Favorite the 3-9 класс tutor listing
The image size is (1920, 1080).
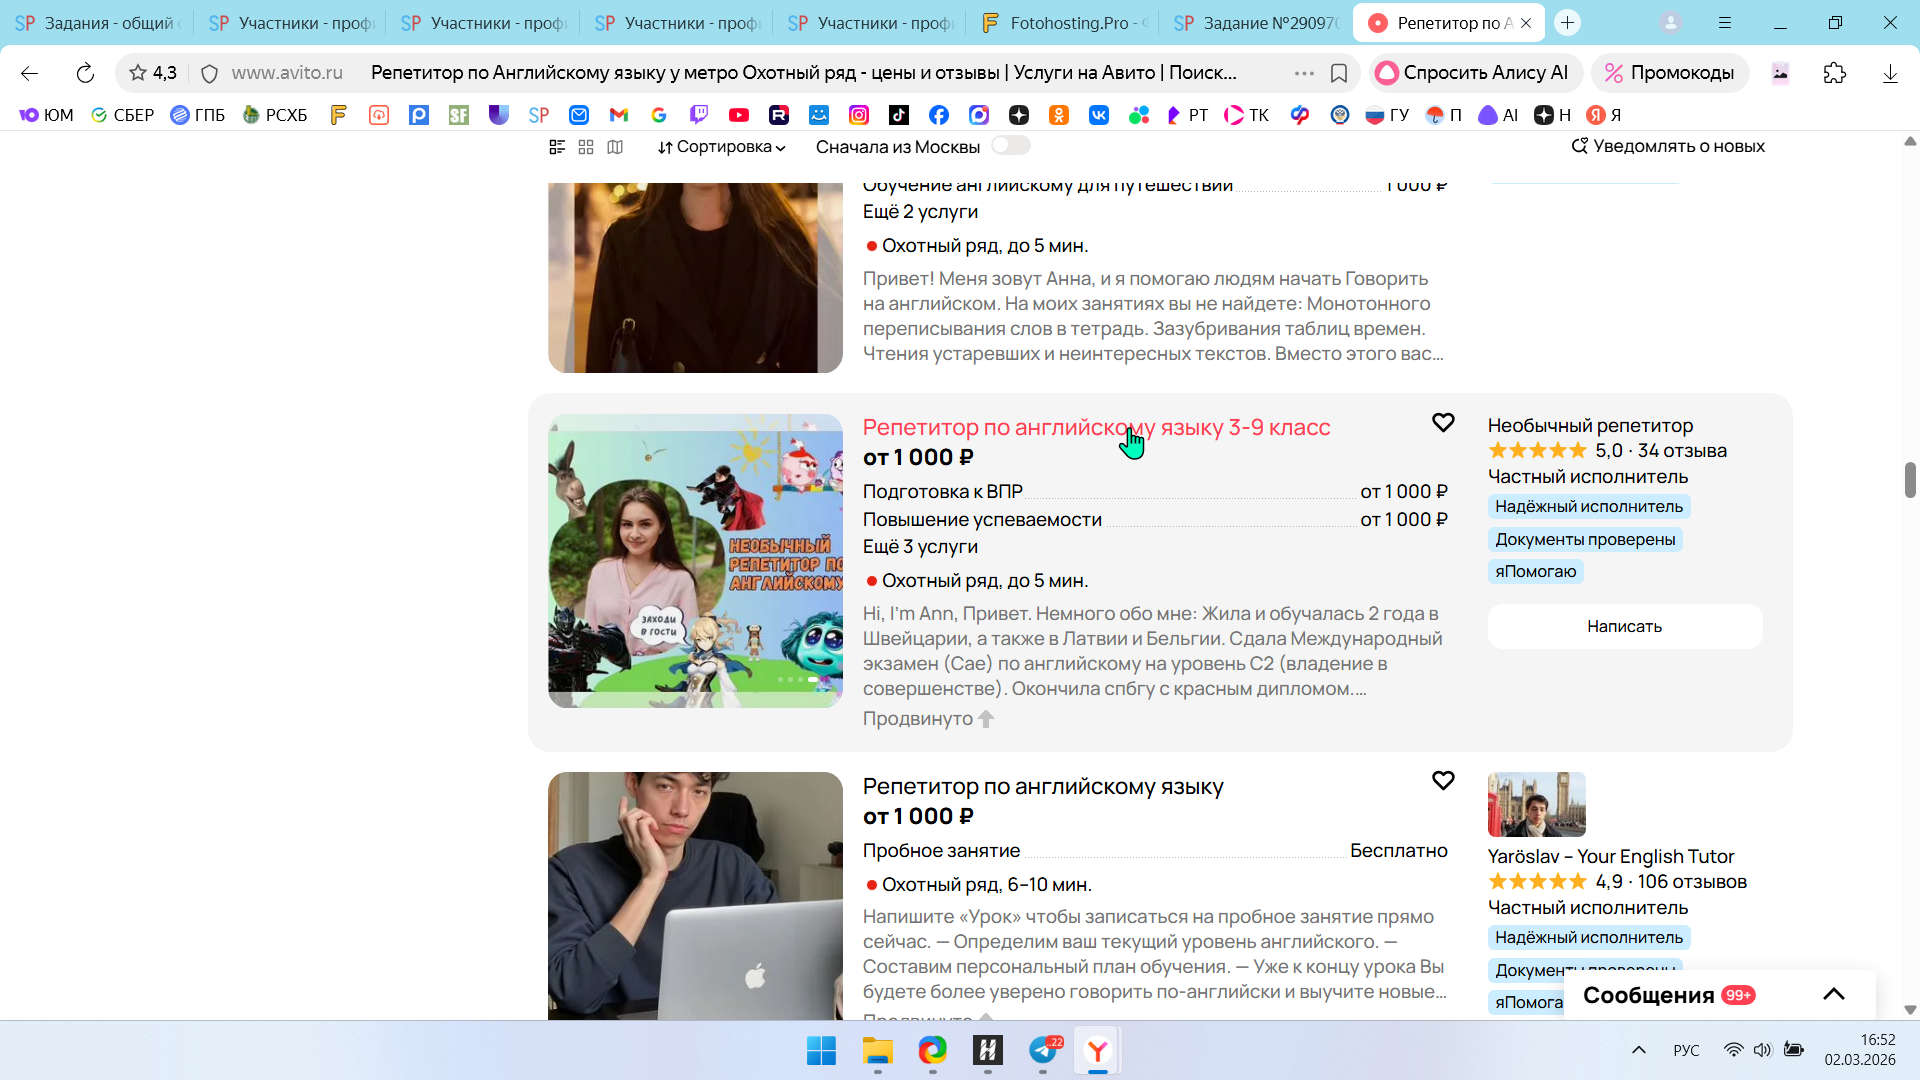(x=1442, y=423)
